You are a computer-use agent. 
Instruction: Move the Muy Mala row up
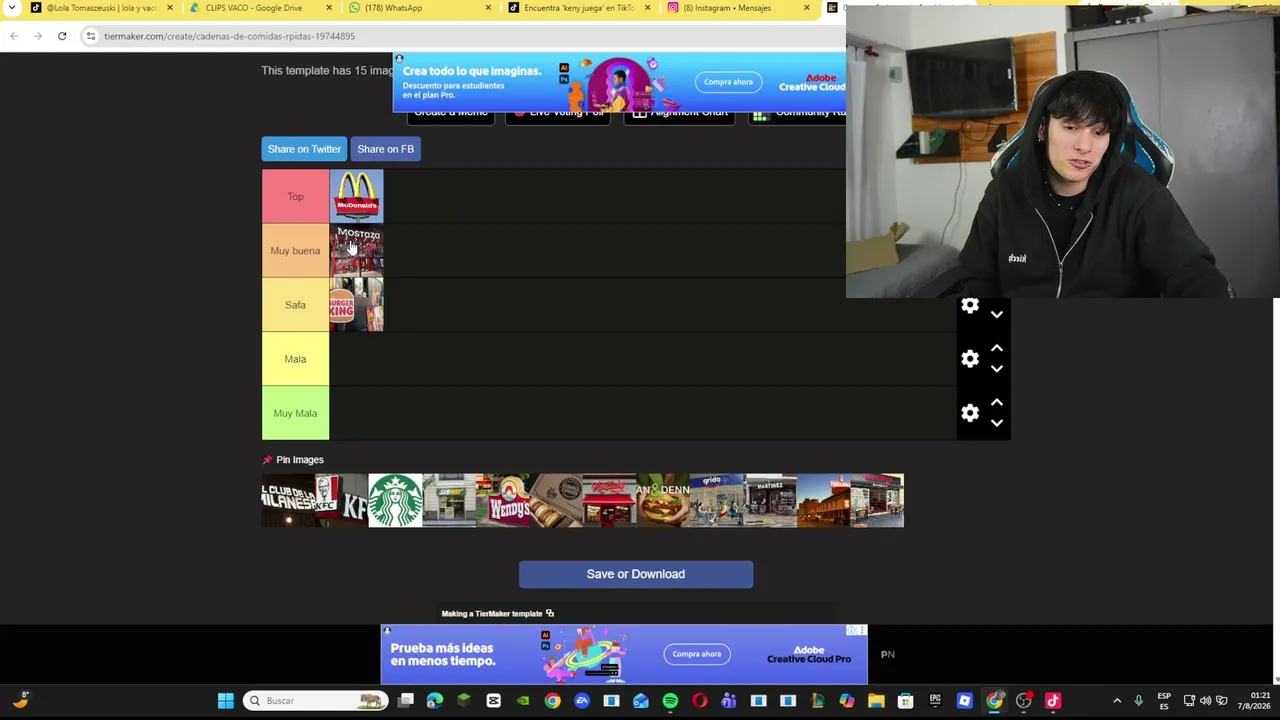(997, 402)
